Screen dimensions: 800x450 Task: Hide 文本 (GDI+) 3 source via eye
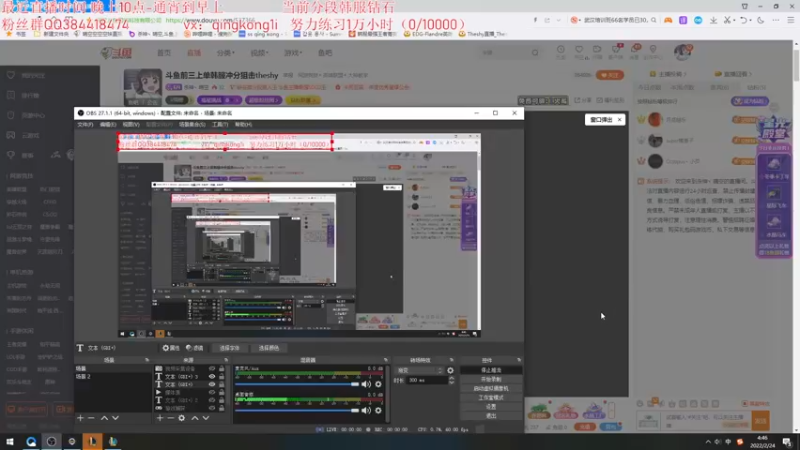pyautogui.click(x=212, y=377)
